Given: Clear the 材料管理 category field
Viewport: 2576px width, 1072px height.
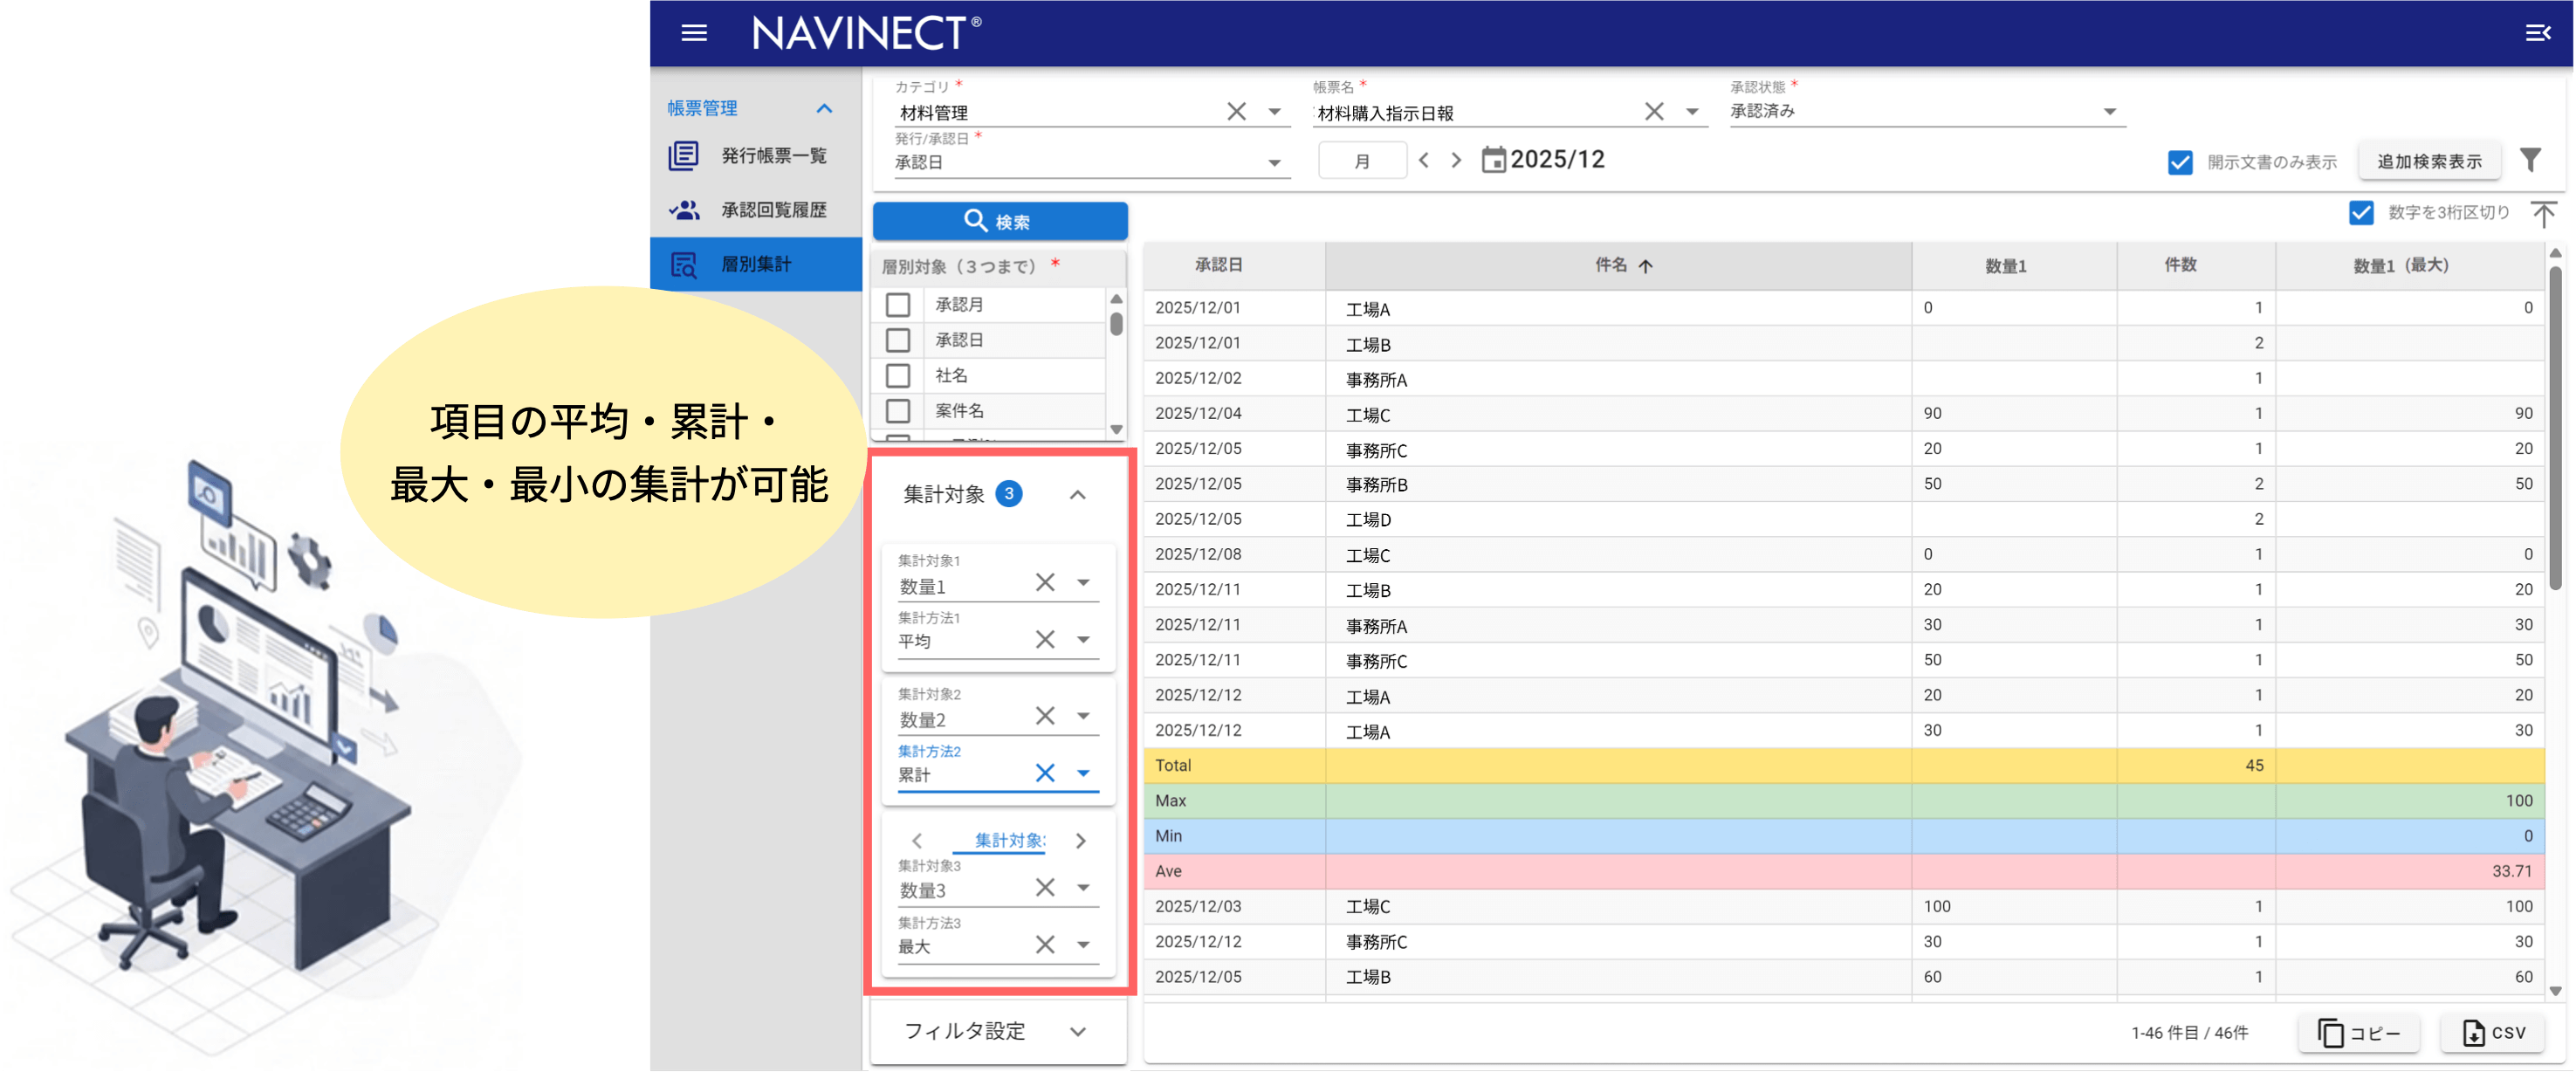Looking at the screenshot, I should 1236,112.
